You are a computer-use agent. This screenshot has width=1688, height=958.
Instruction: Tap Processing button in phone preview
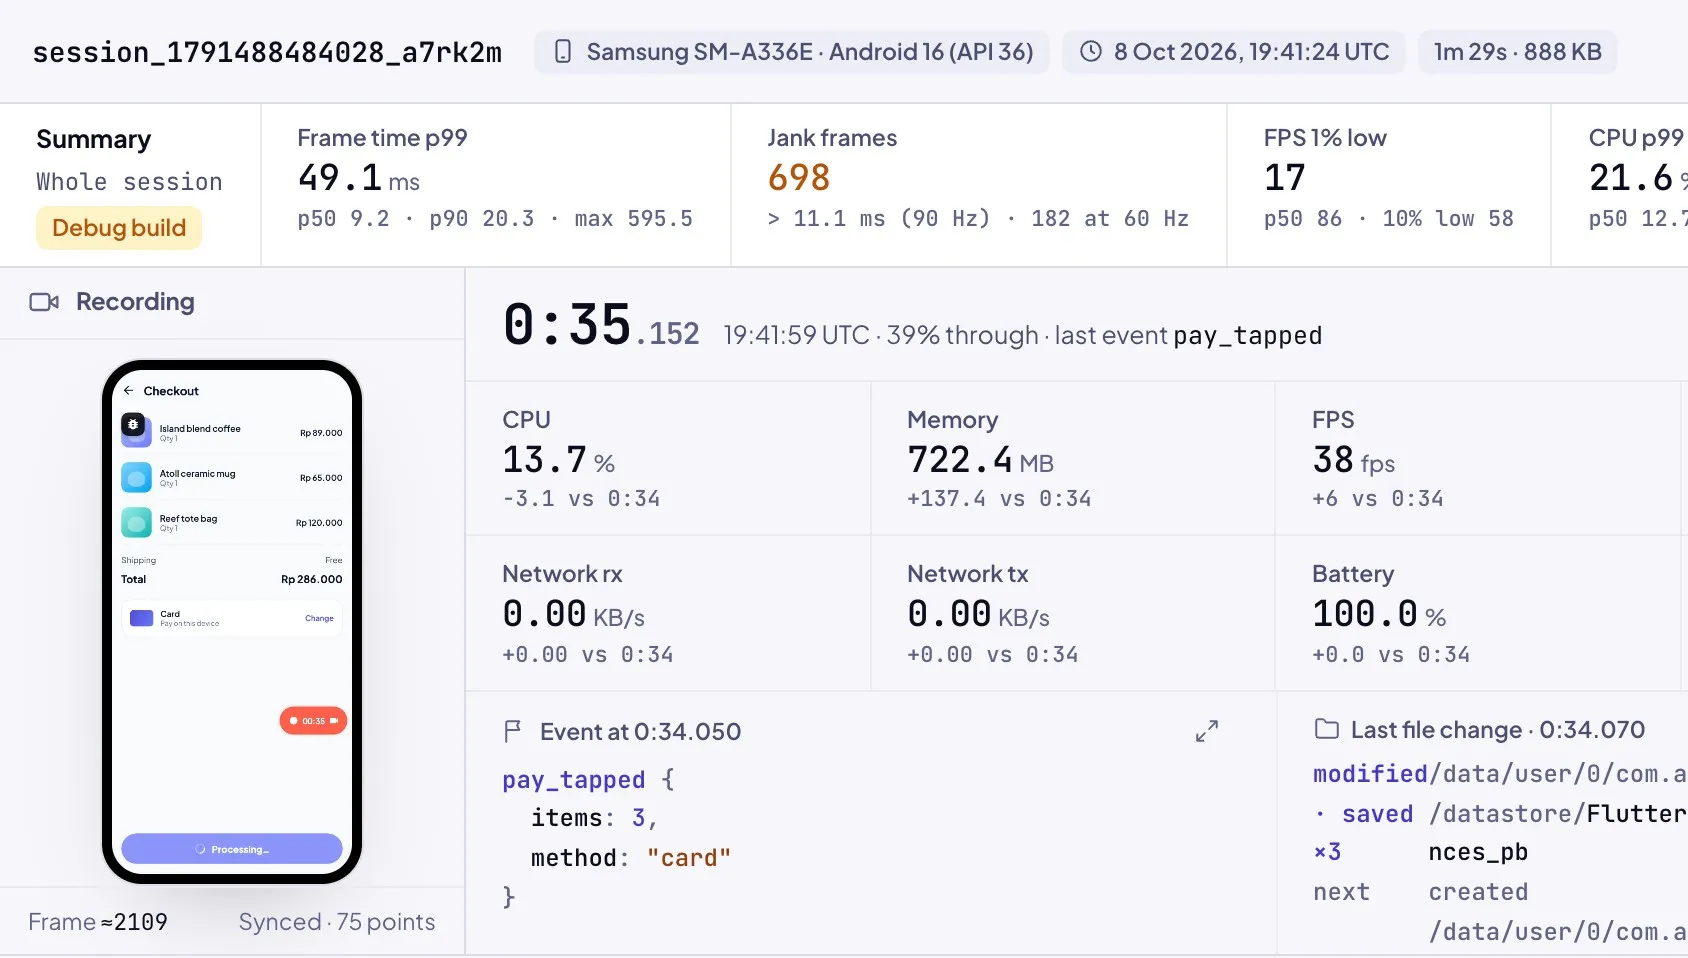pos(232,849)
